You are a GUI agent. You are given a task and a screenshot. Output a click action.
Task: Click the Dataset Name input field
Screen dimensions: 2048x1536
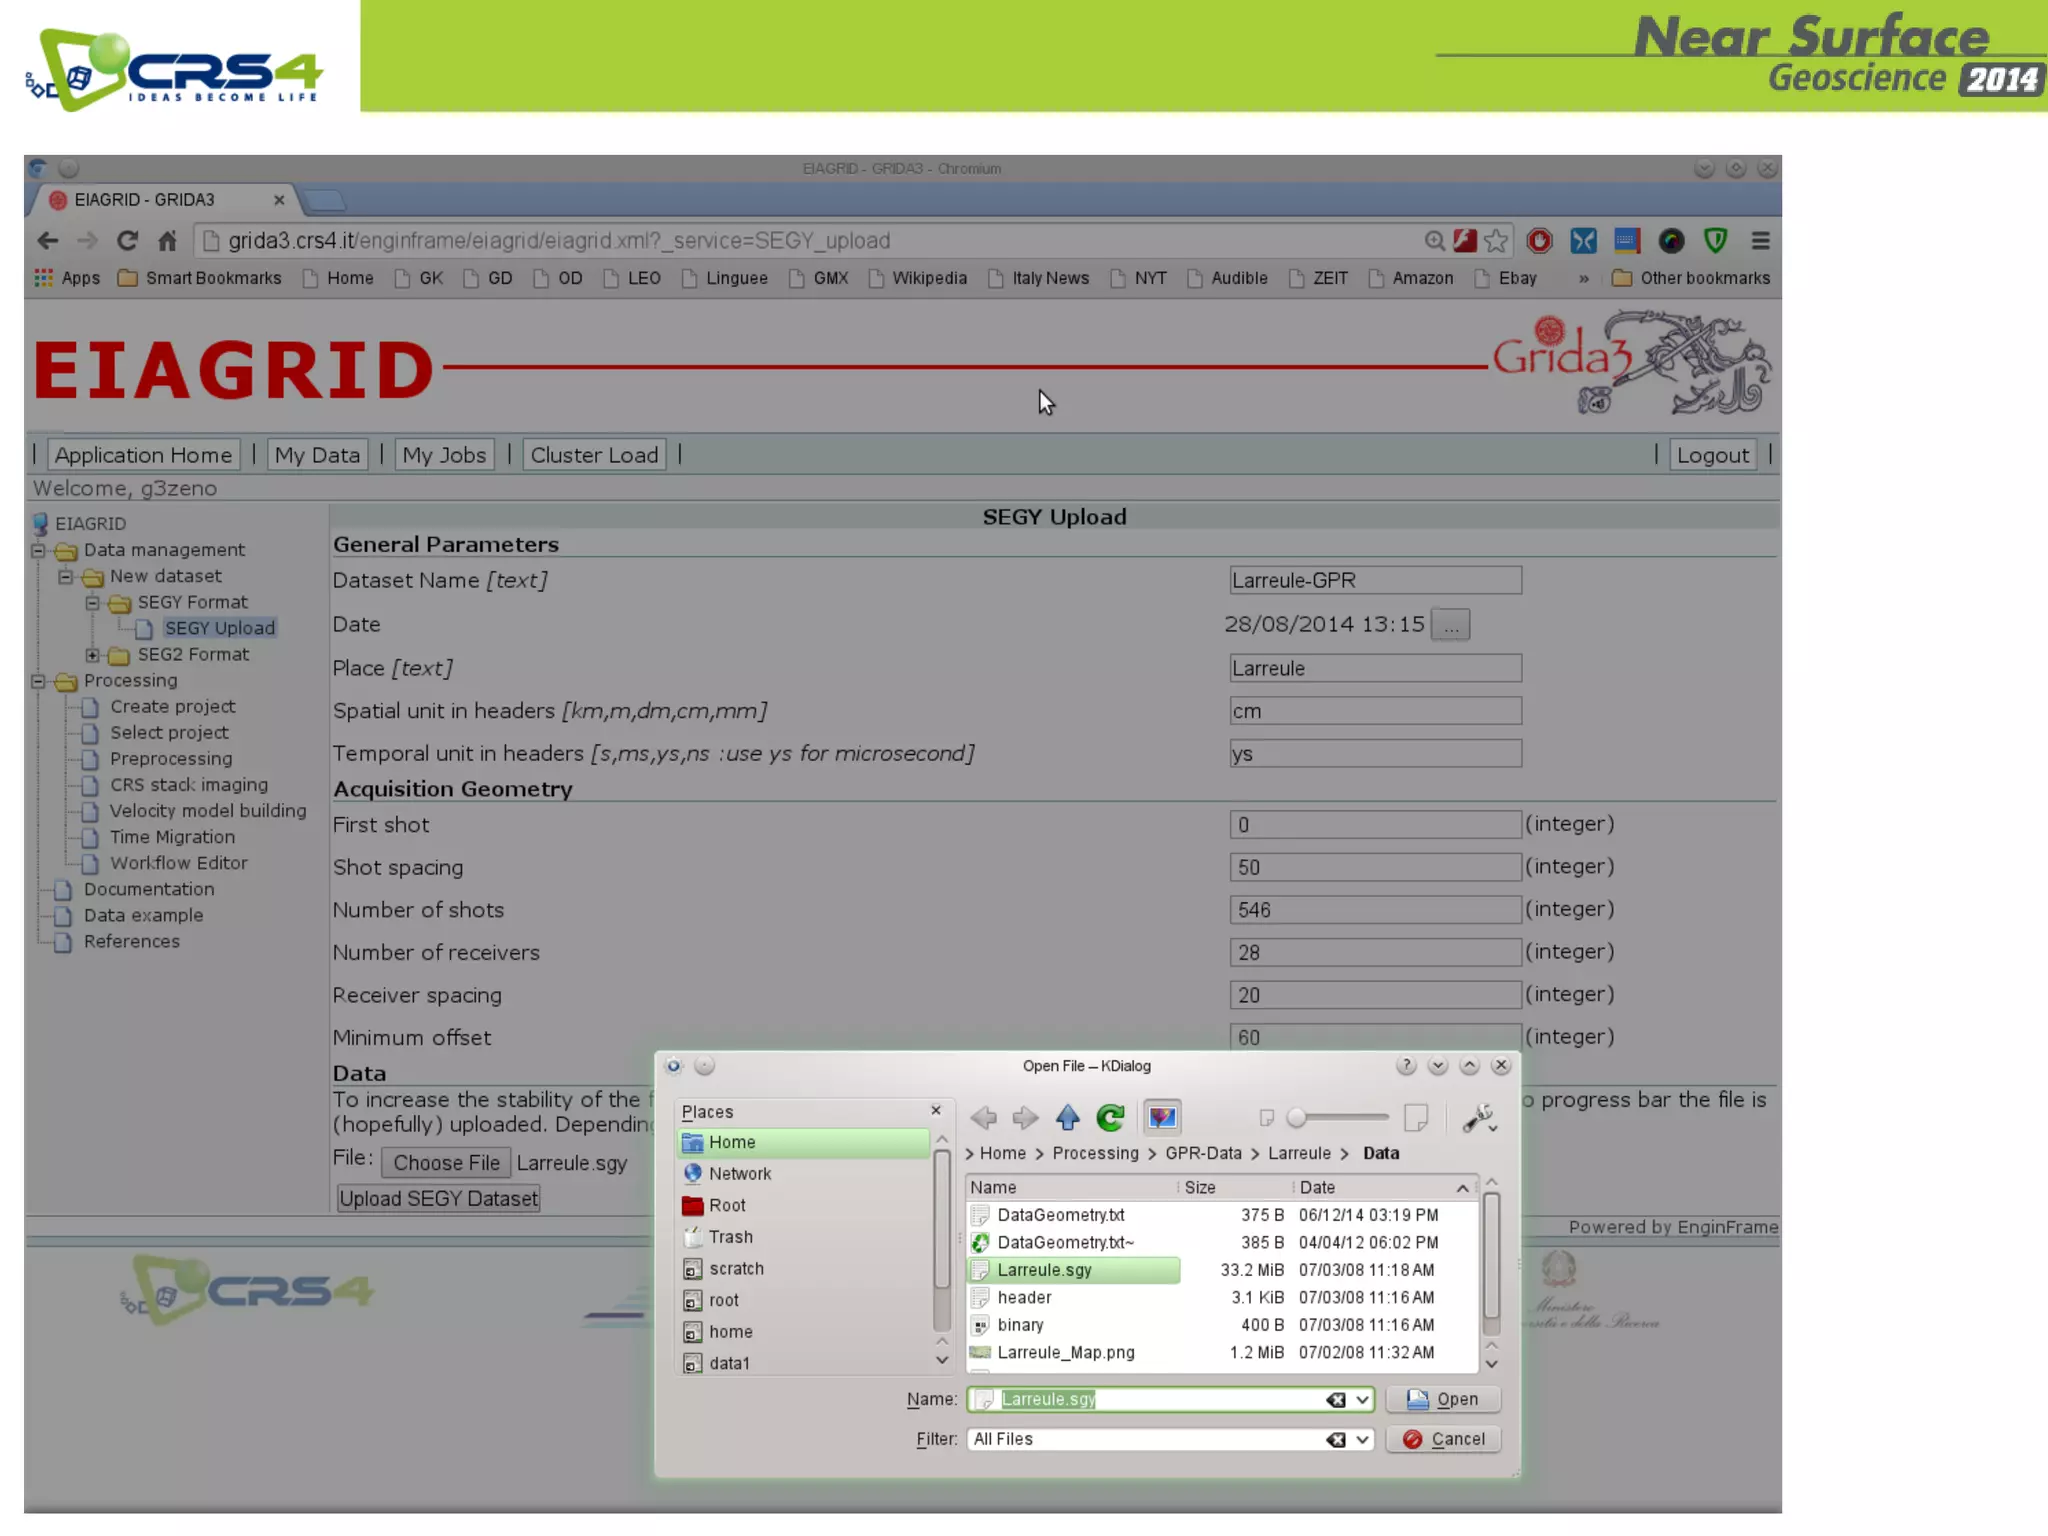[x=1374, y=581]
